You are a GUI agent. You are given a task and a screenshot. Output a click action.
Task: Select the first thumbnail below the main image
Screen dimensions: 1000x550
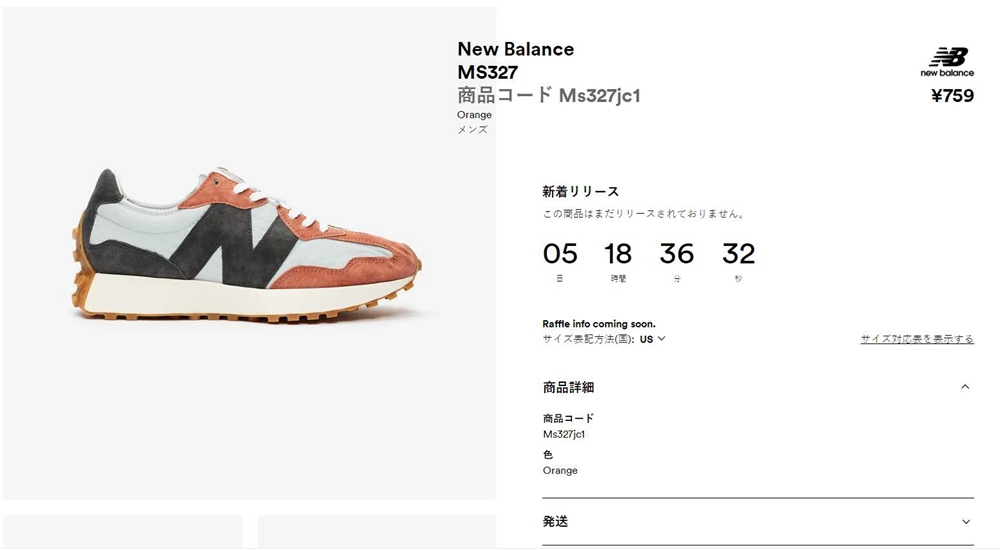coord(122,531)
